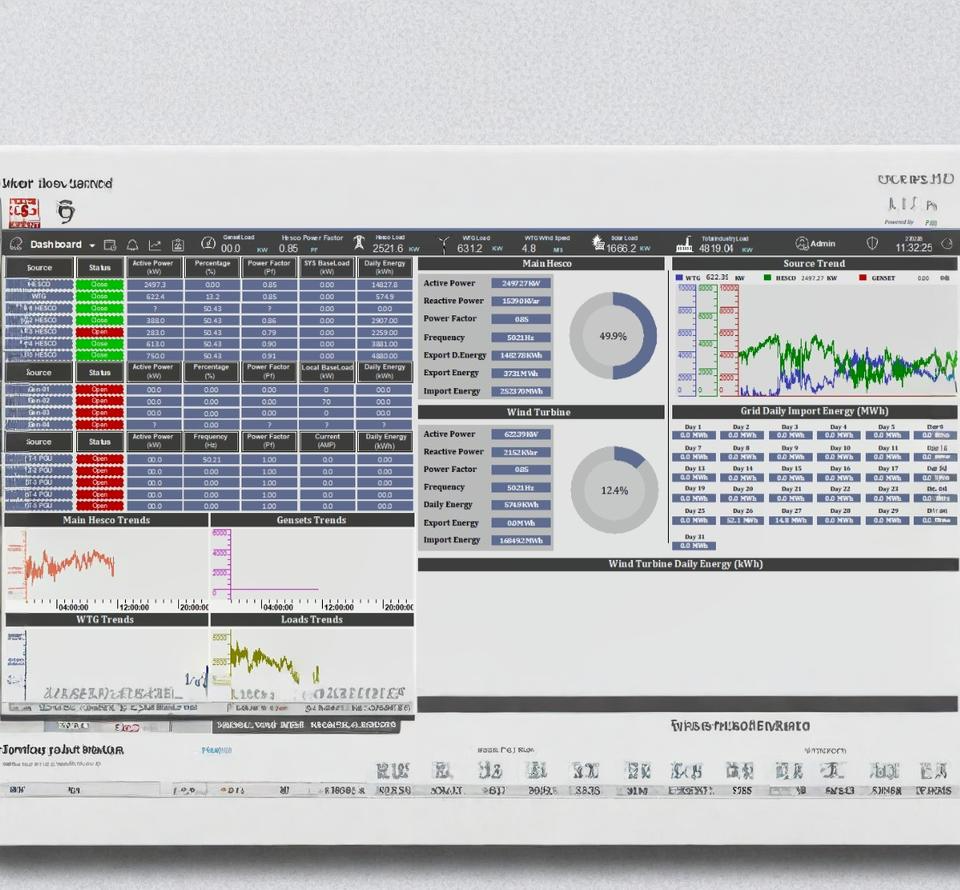Click the headset icon left of Dashboard
960x890 pixels.
click(16, 244)
